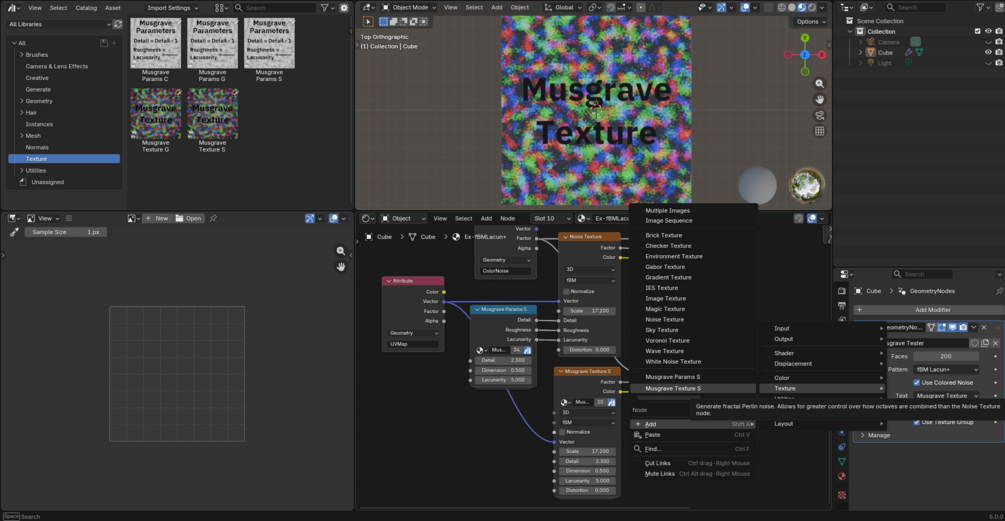Click the modifier fake user shield icon
The image size is (1005, 521).
coord(974,343)
